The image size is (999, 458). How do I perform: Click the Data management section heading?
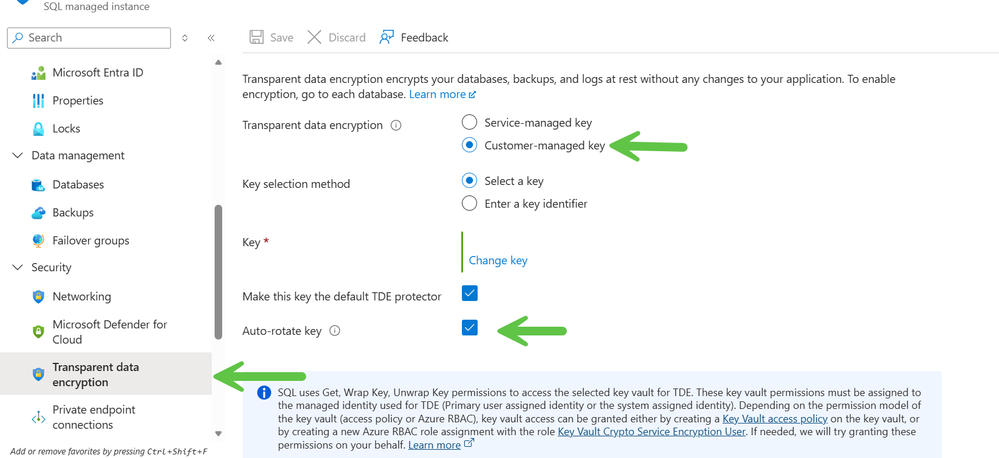pos(78,156)
